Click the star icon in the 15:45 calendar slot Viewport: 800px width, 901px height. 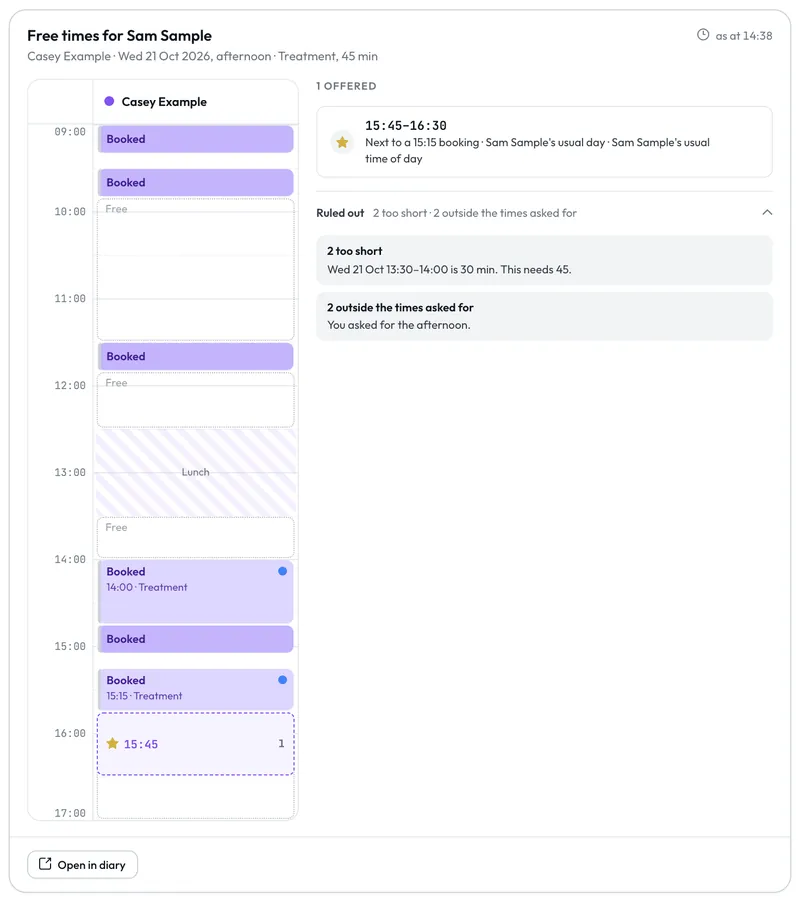tap(113, 743)
